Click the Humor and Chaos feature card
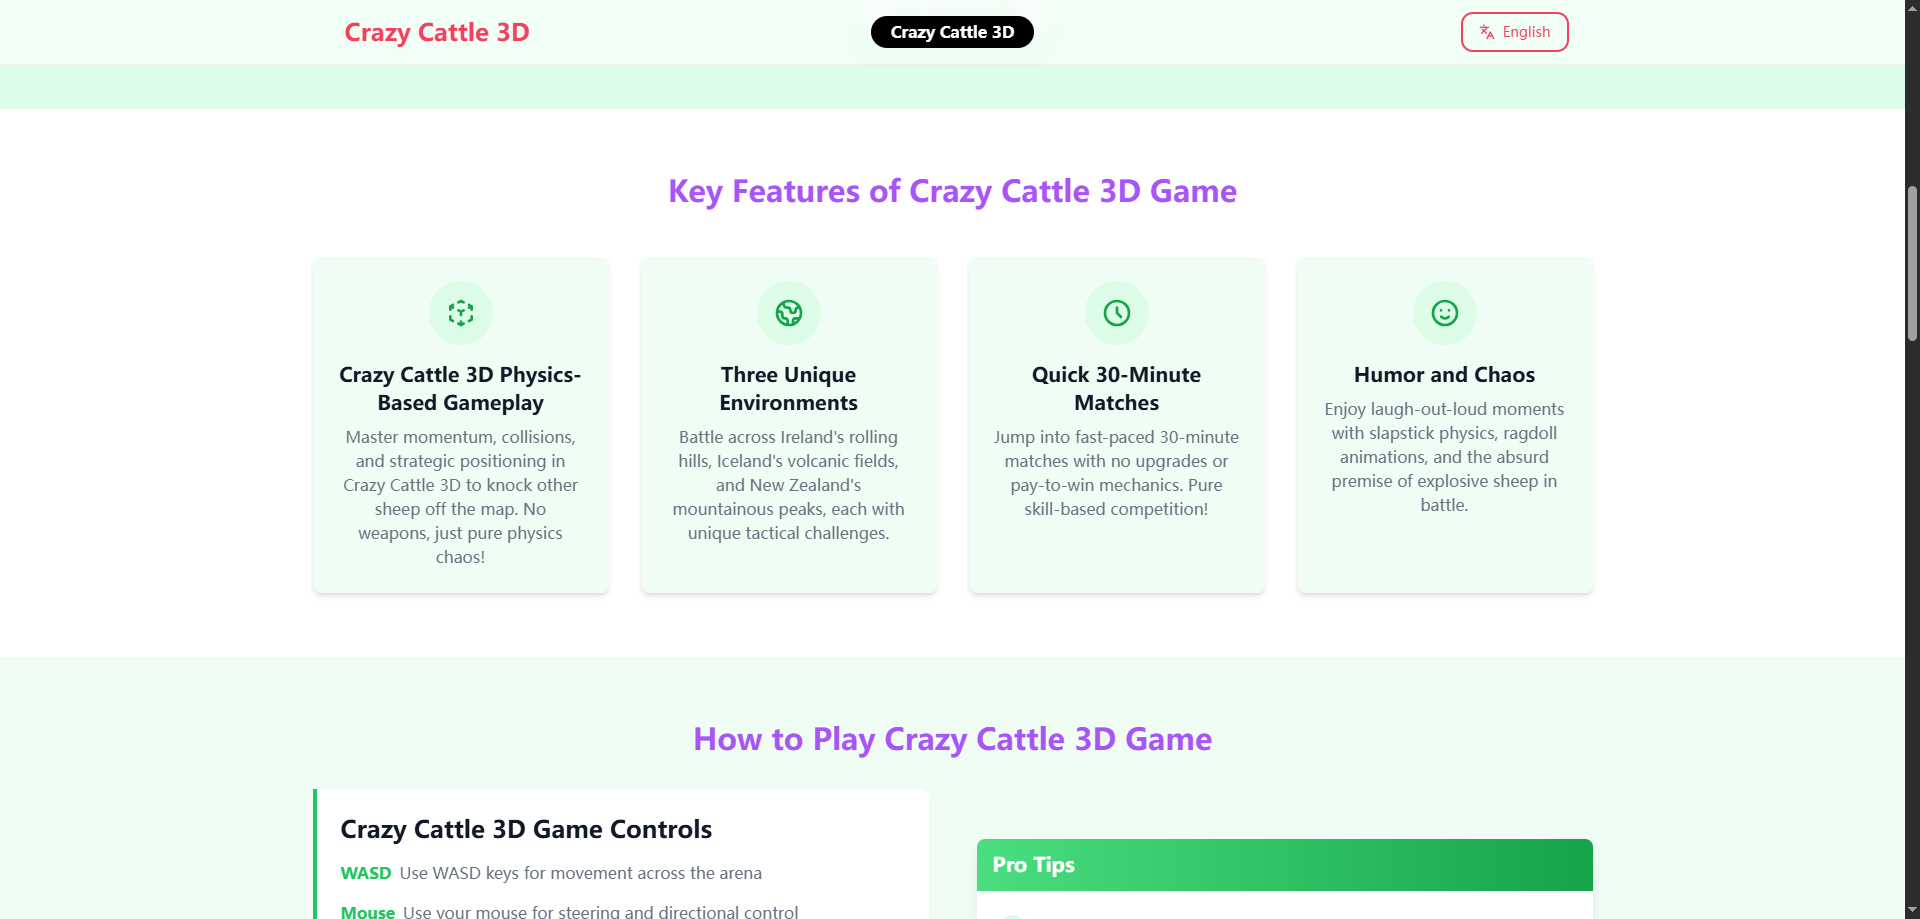The width and height of the screenshot is (1920, 919). pyautogui.click(x=1444, y=424)
